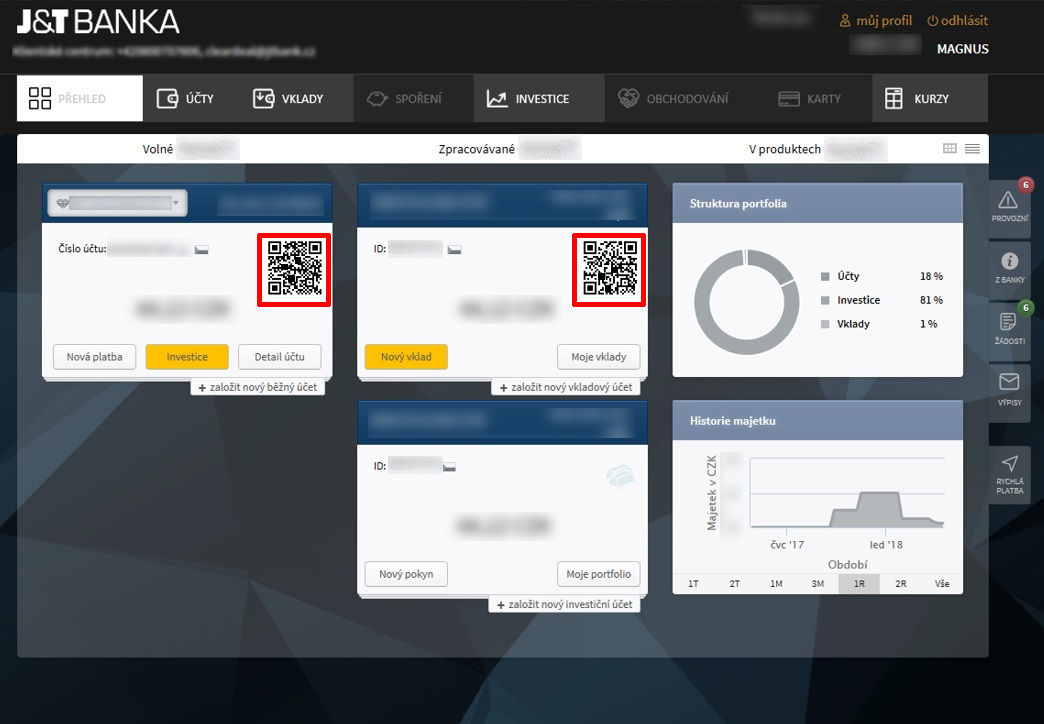Screen dimensions: 1044x724
Task: Click the Zpracovávané label
Action: point(477,149)
